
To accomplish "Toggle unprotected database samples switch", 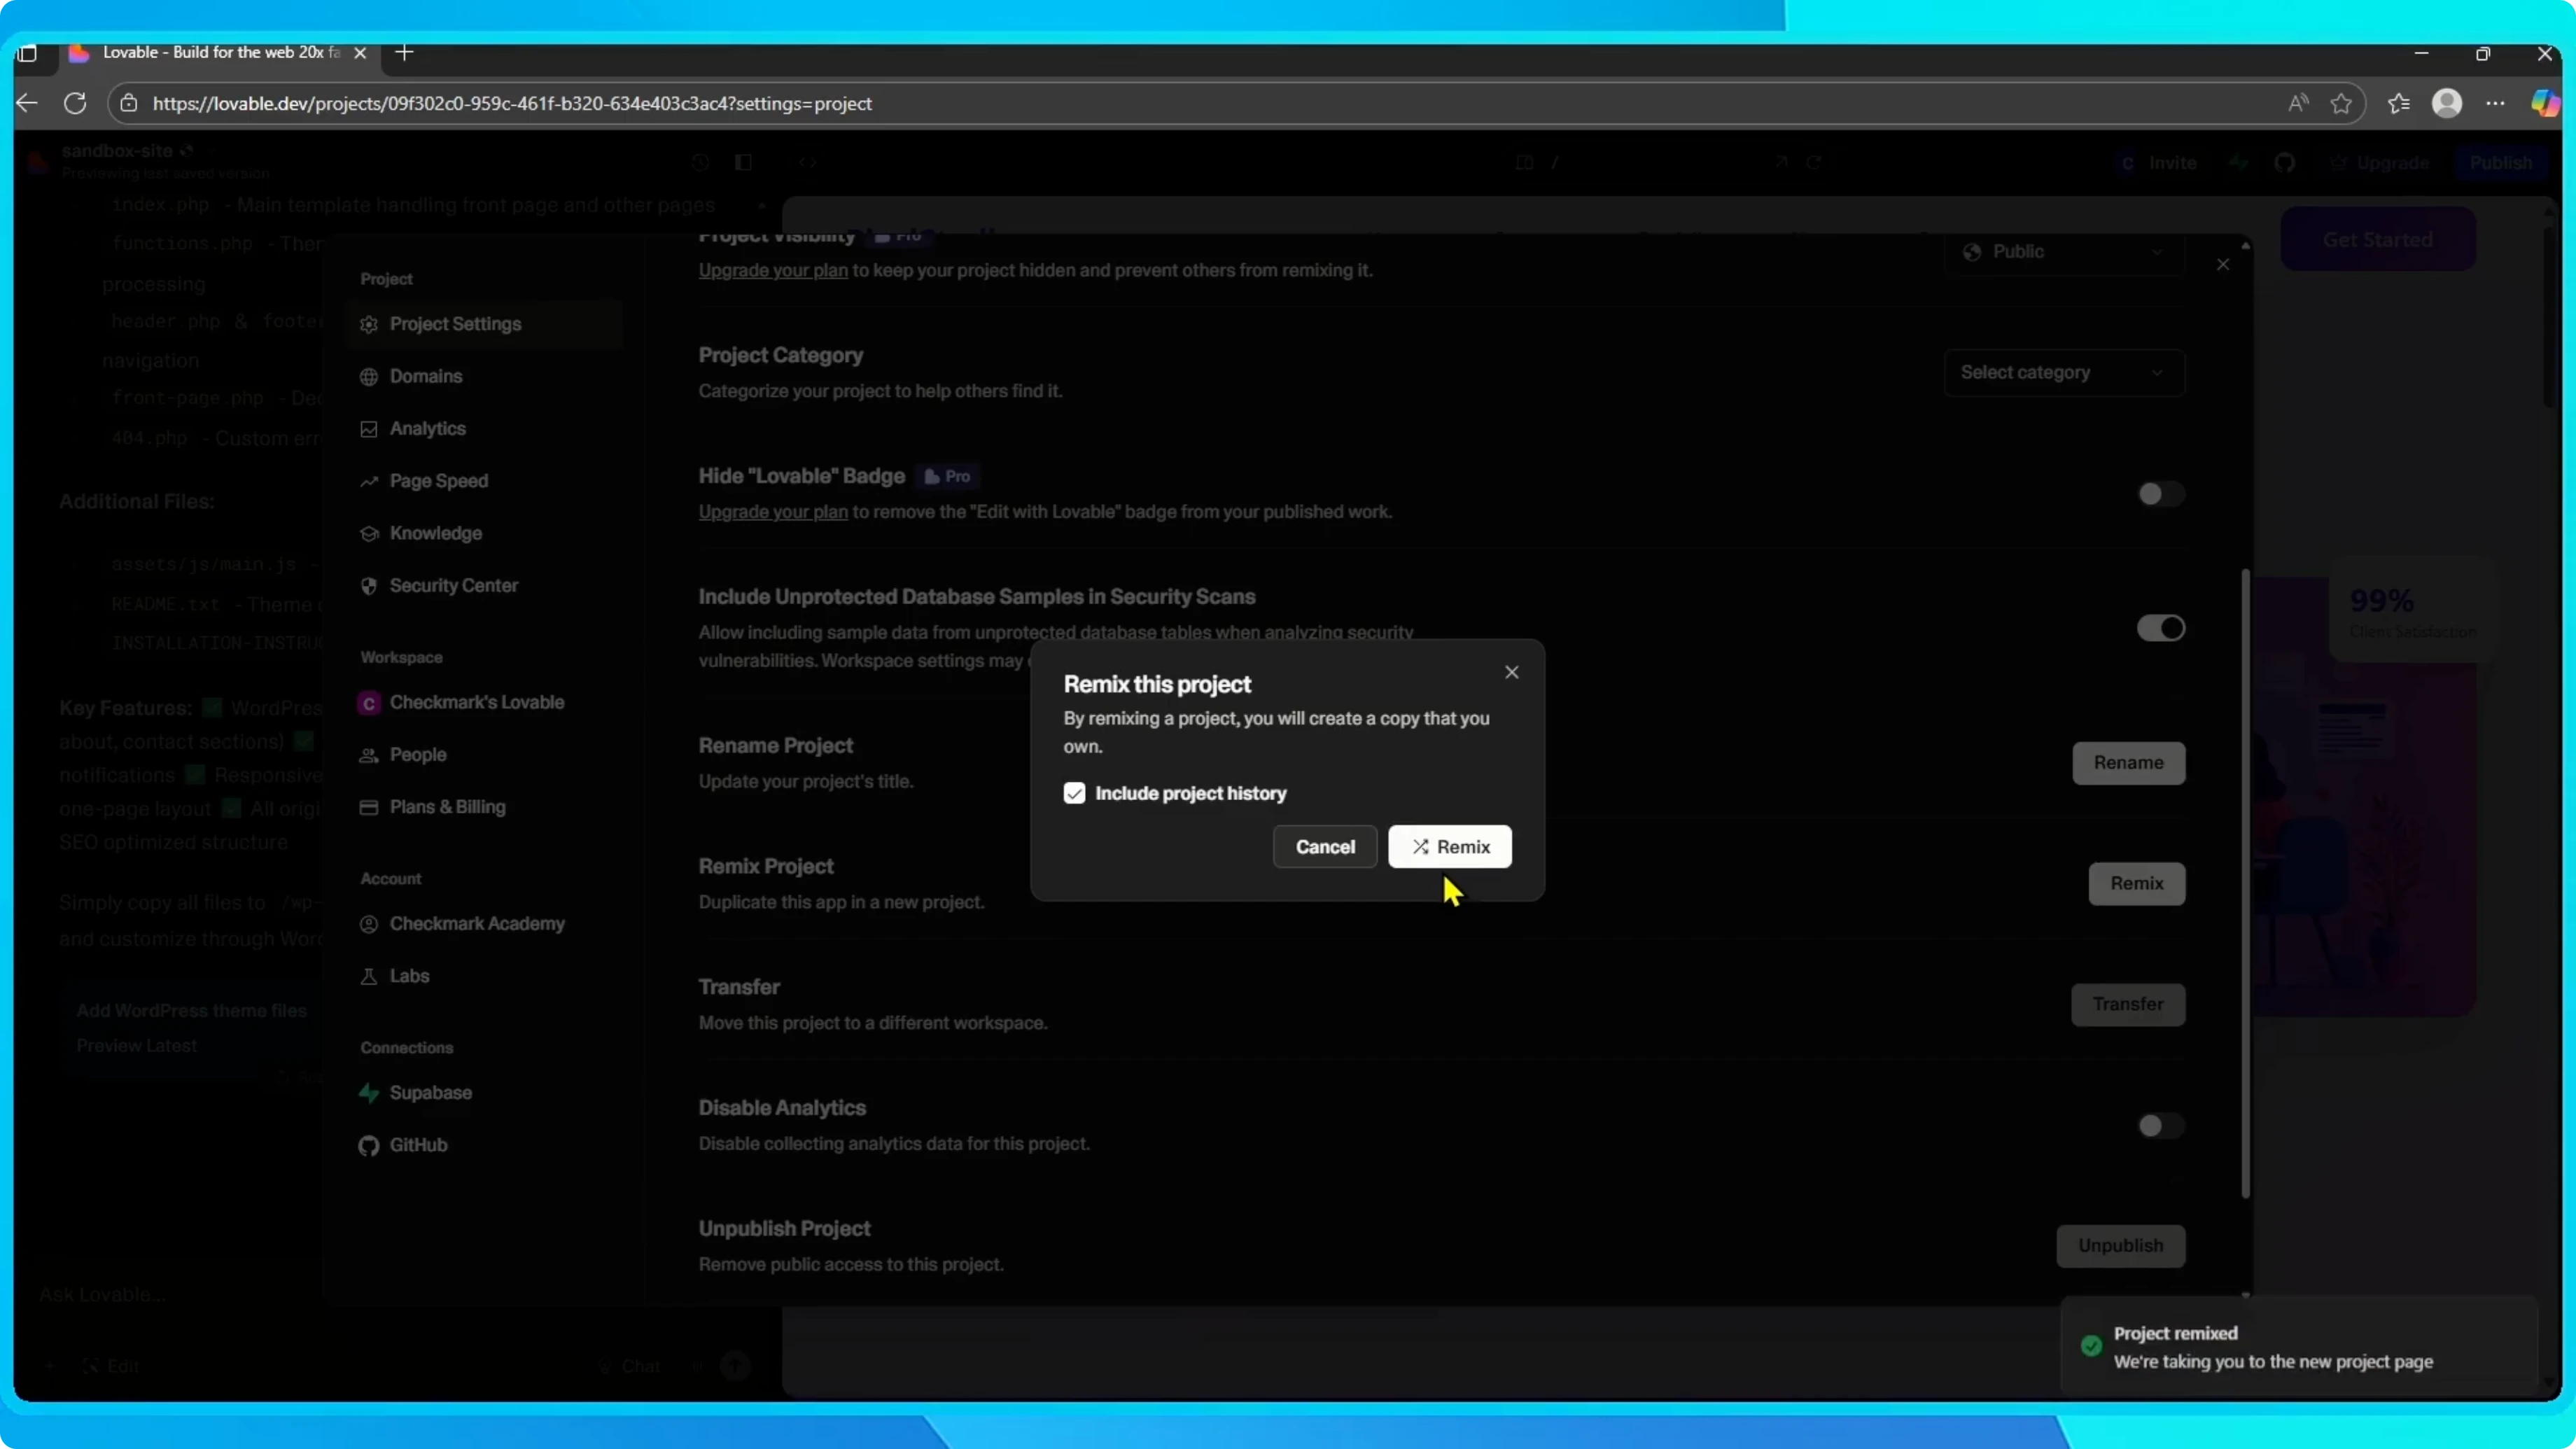I will tap(2160, 628).
